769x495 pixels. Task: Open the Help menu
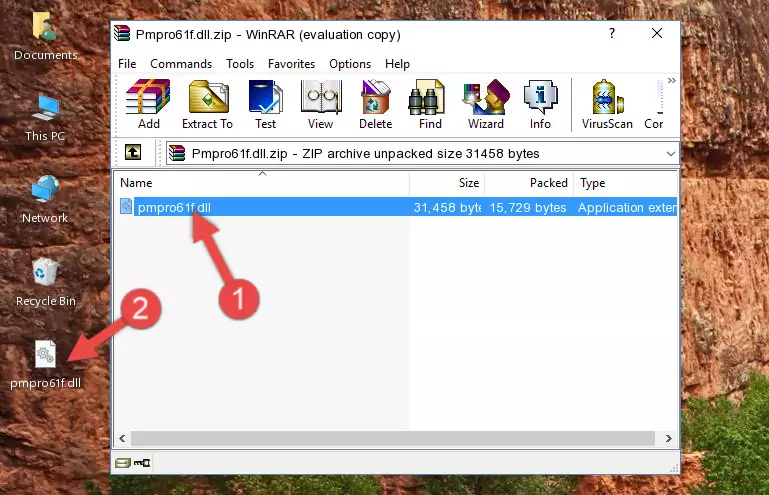pos(397,64)
